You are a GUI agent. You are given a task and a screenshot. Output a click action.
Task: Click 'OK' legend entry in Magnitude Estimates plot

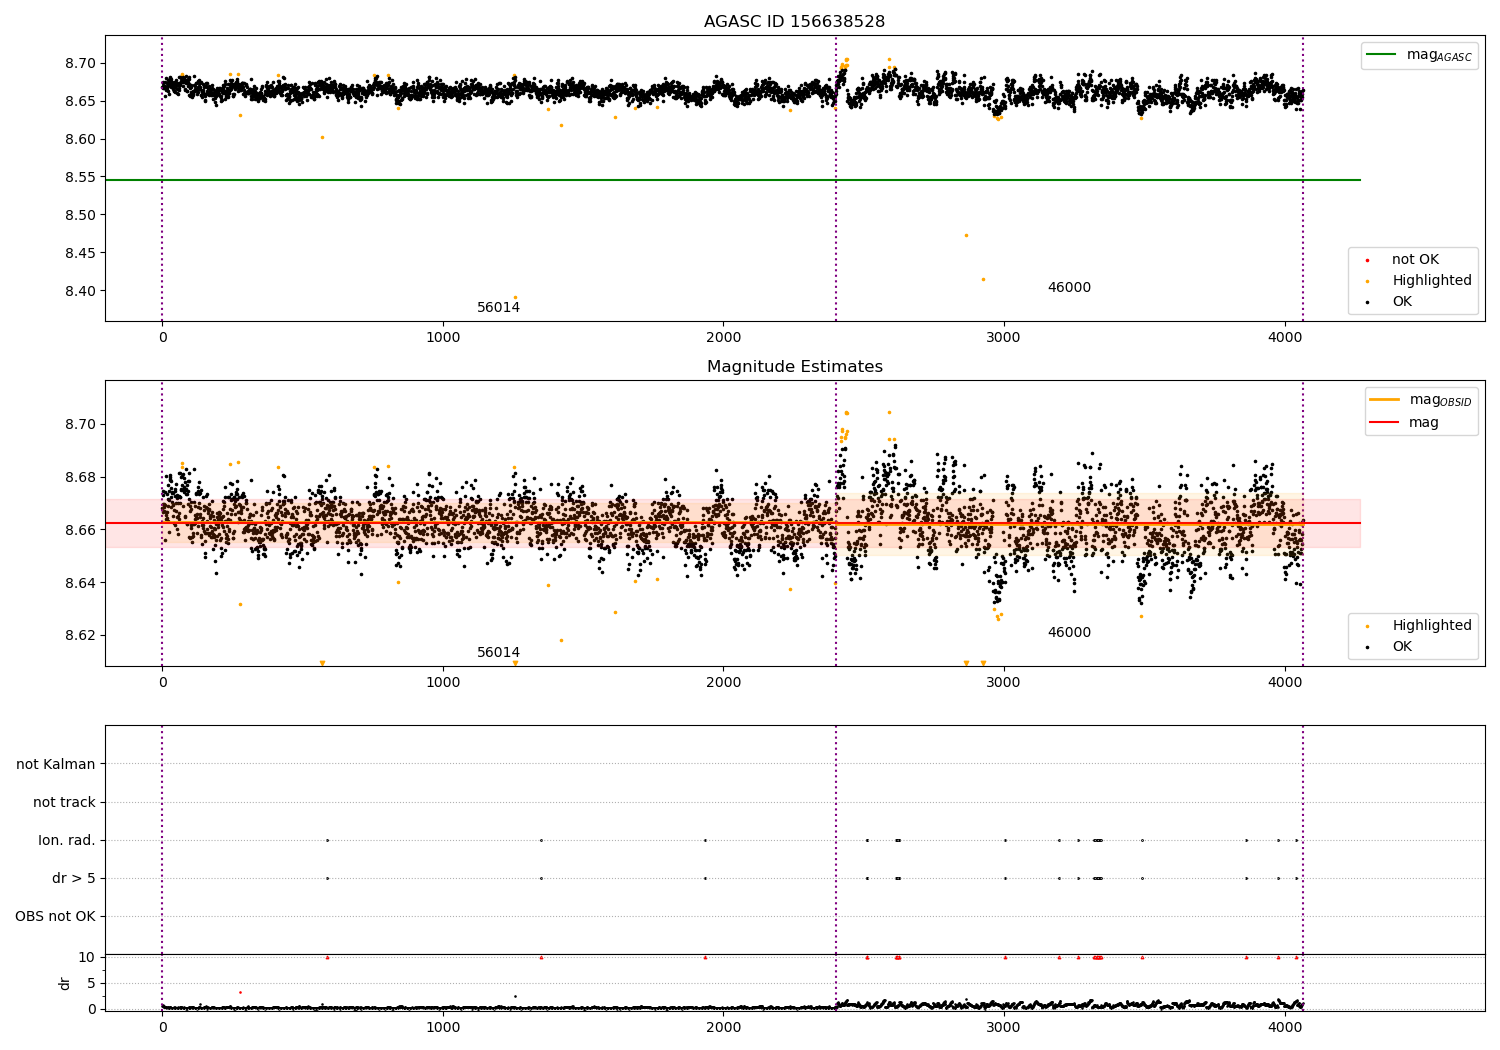click(1402, 647)
